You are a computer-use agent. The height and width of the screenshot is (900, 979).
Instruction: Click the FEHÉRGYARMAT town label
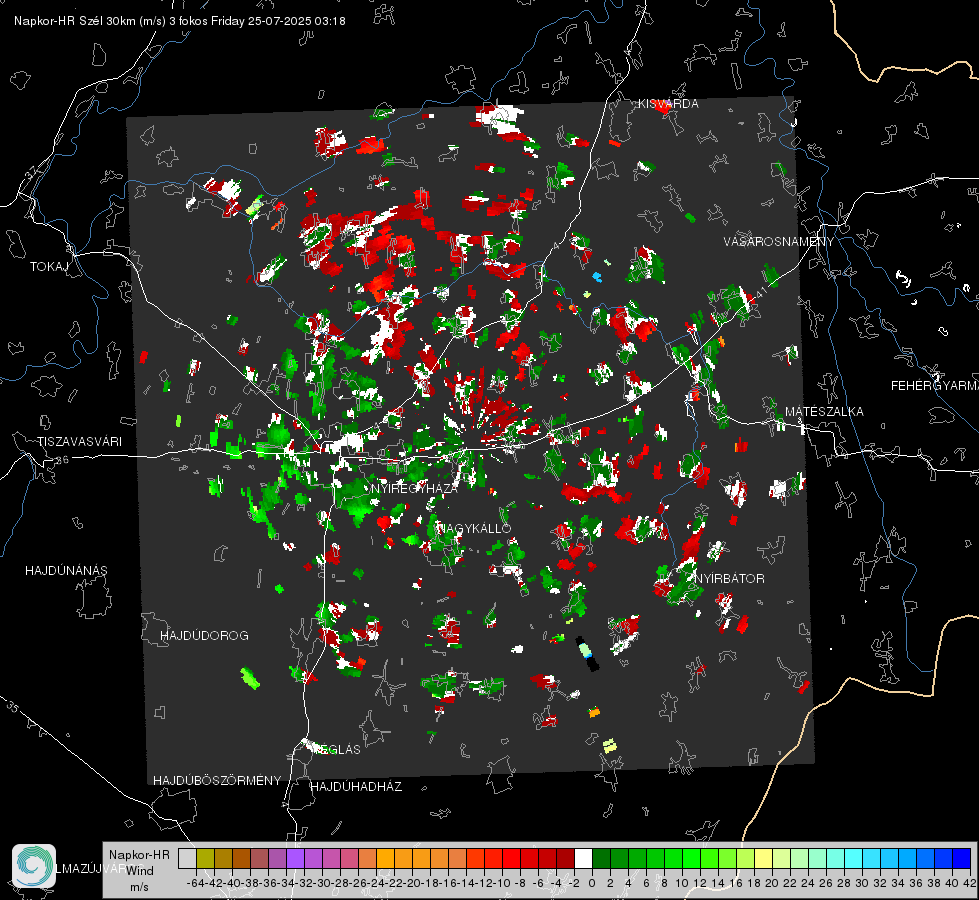tap(935, 386)
